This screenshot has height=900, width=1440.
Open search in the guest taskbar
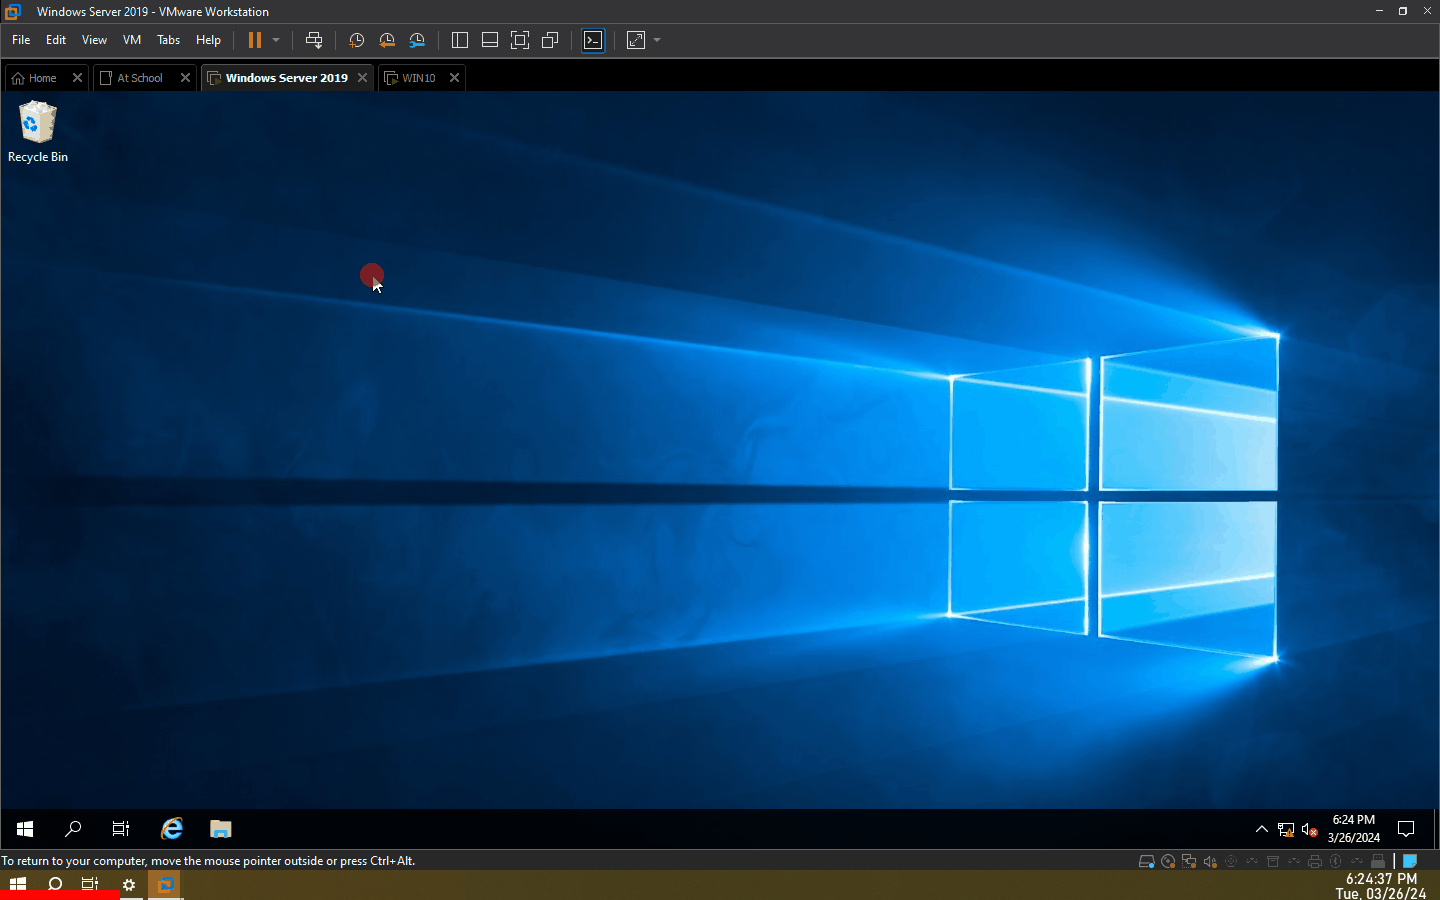pyautogui.click(x=73, y=829)
